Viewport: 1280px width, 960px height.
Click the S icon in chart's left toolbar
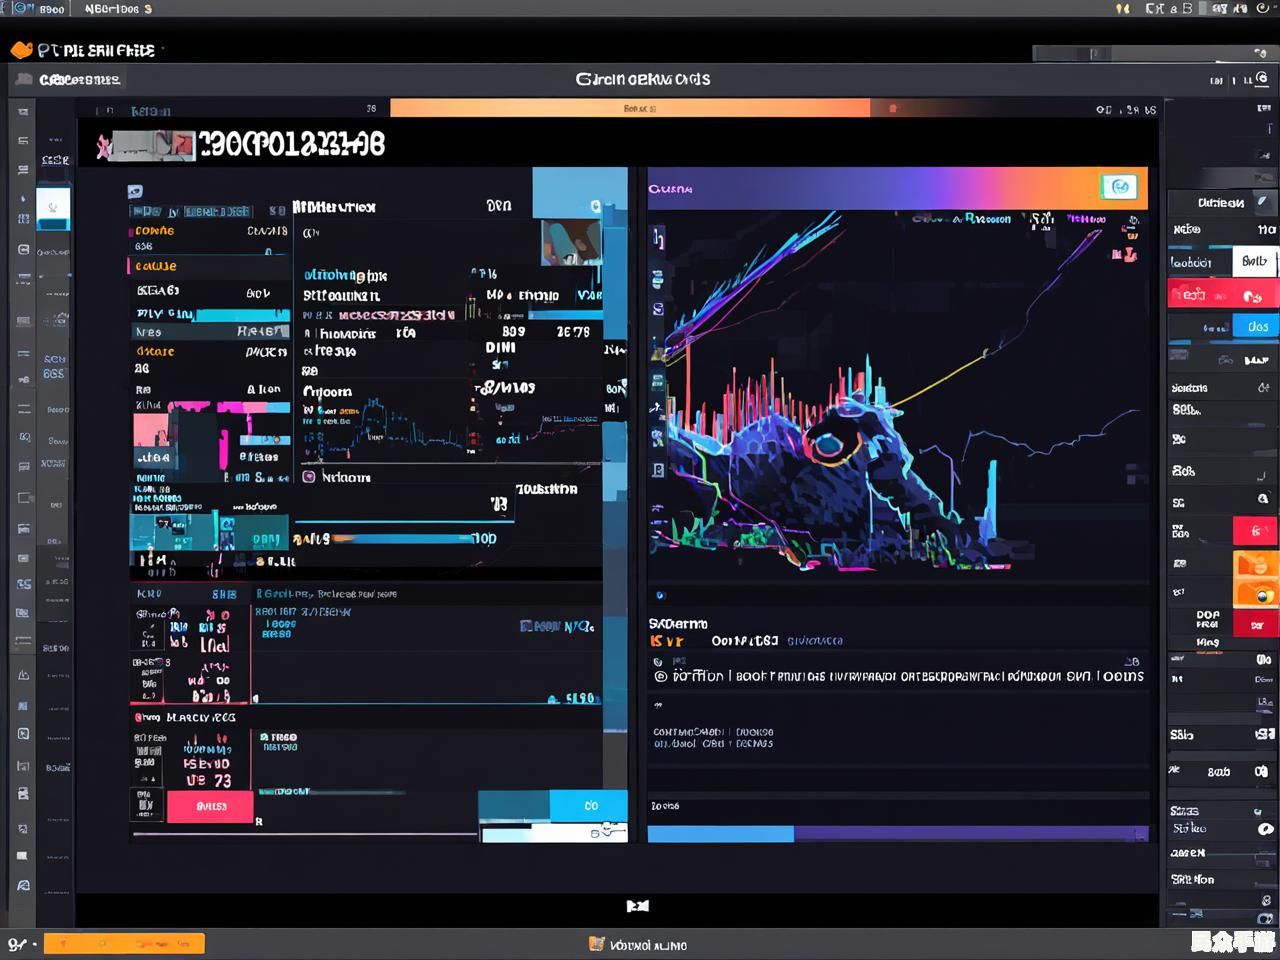(657, 309)
